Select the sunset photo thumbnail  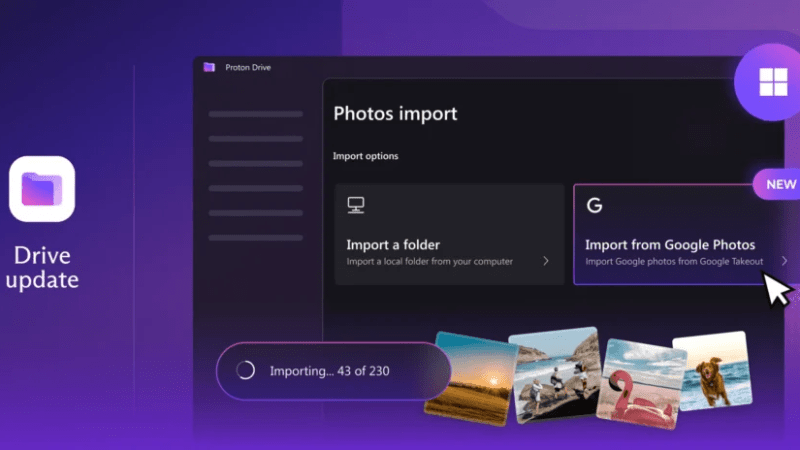click(471, 379)
